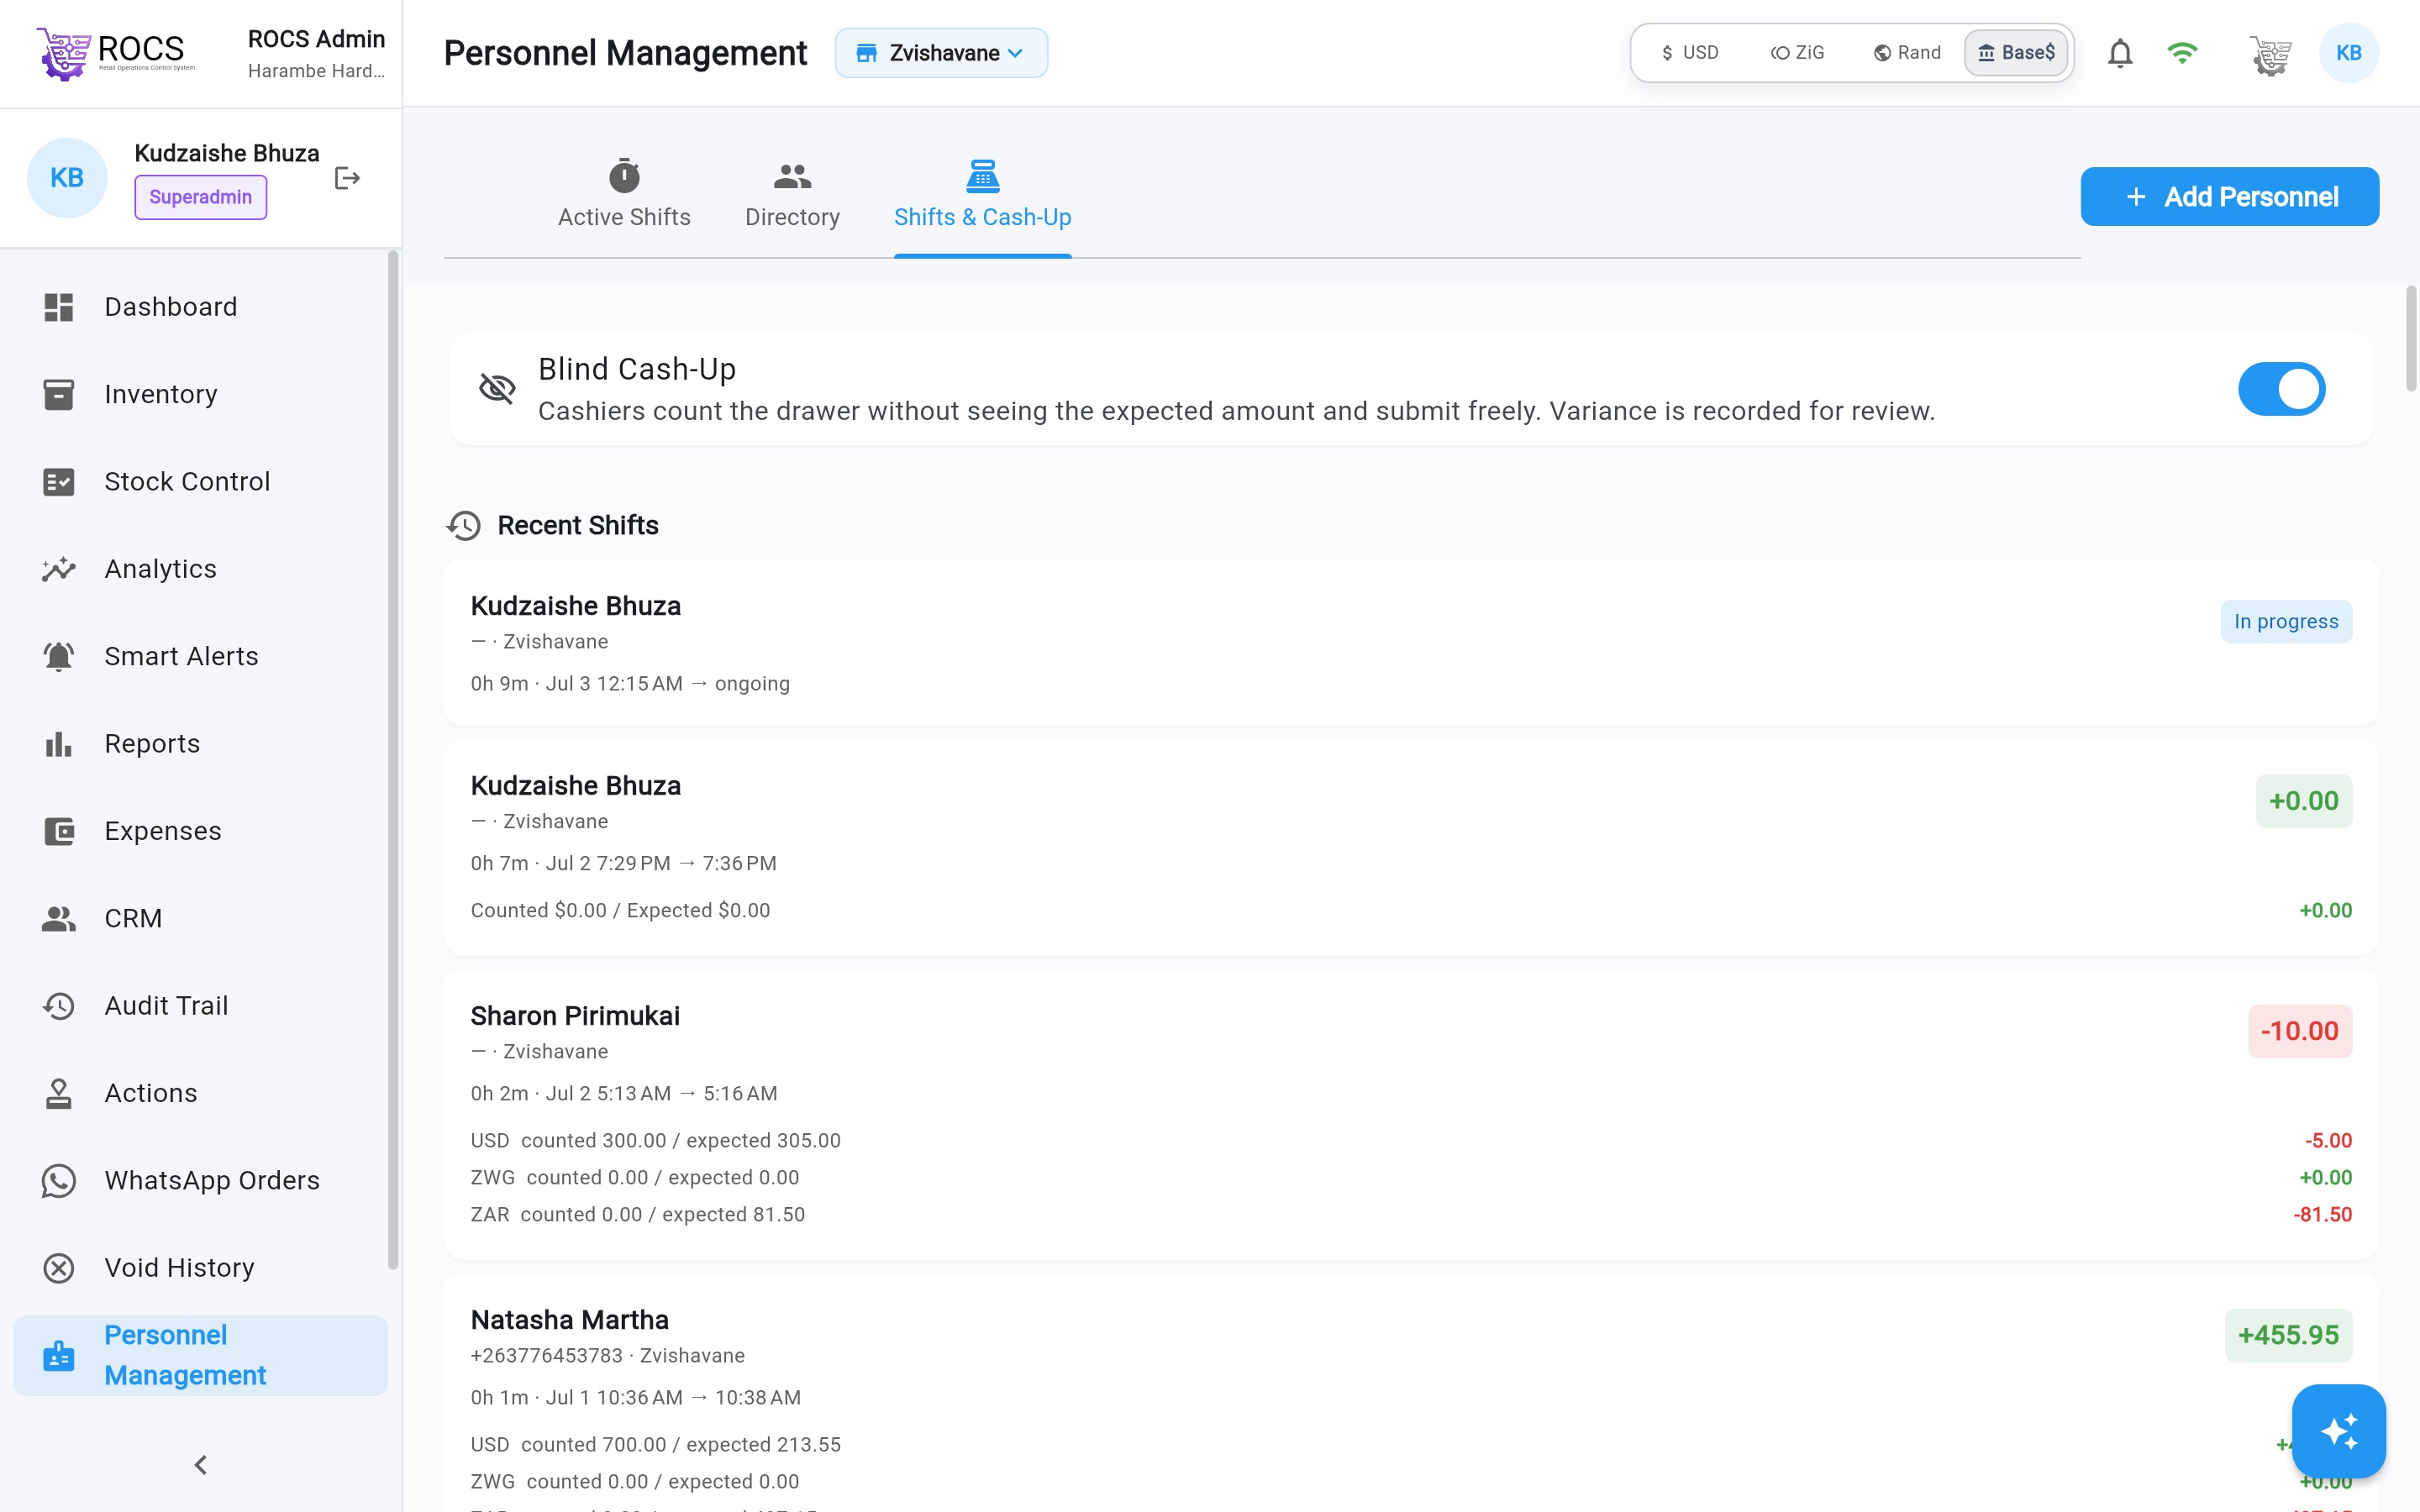Click the ROCS Admin title text
Image resolution: width=2420 pixels, height=1512 pixels.
pyautogui.click(x=316, y=39)
